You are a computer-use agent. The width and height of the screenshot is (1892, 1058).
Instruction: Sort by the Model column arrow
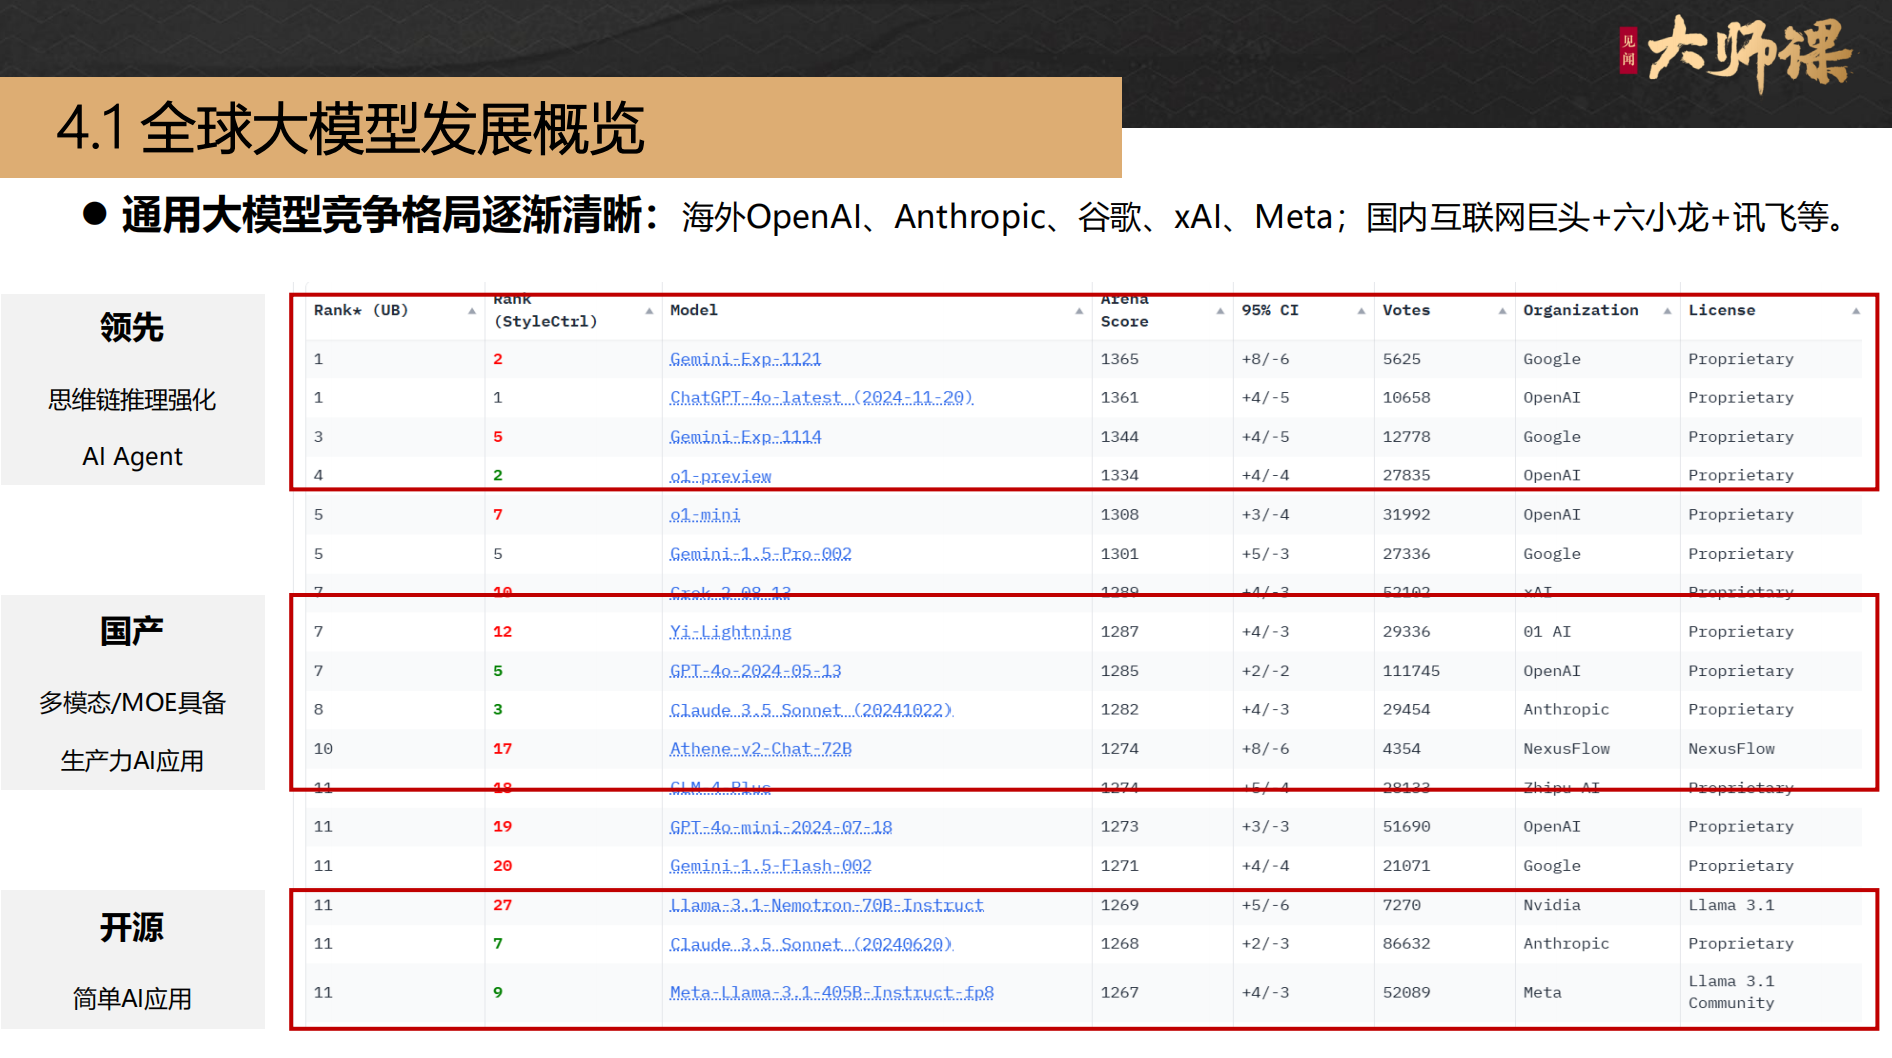[1079, 311]
